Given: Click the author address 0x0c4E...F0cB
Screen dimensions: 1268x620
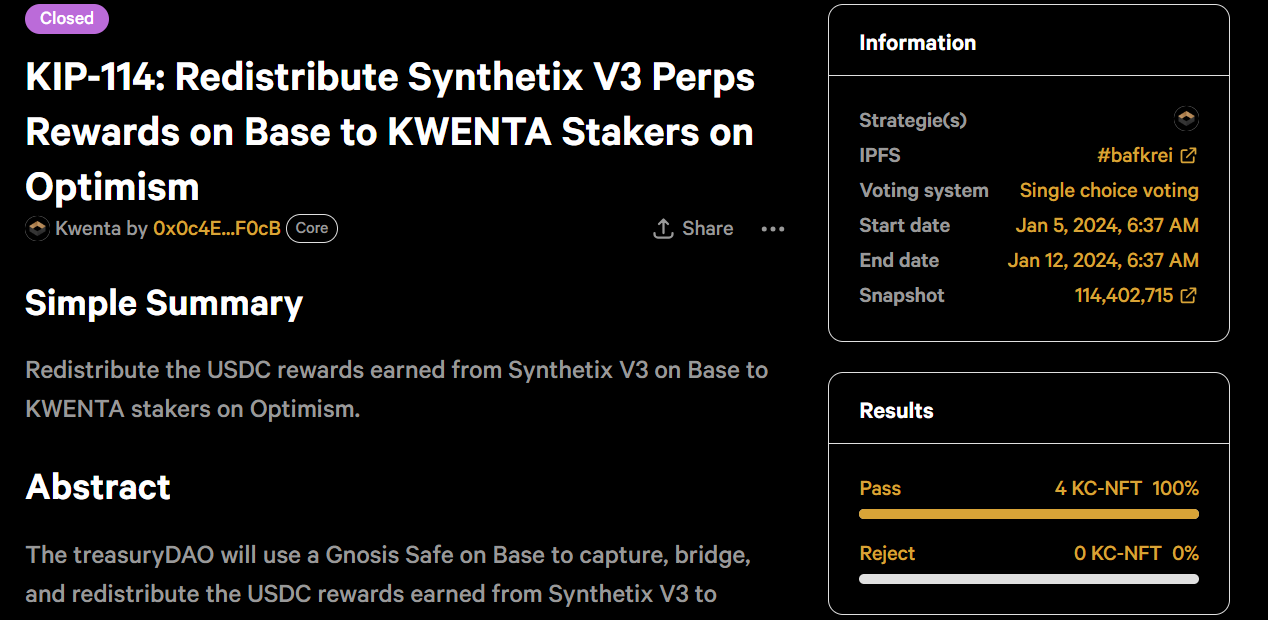Looking at the screenshot, I should 216,228.
